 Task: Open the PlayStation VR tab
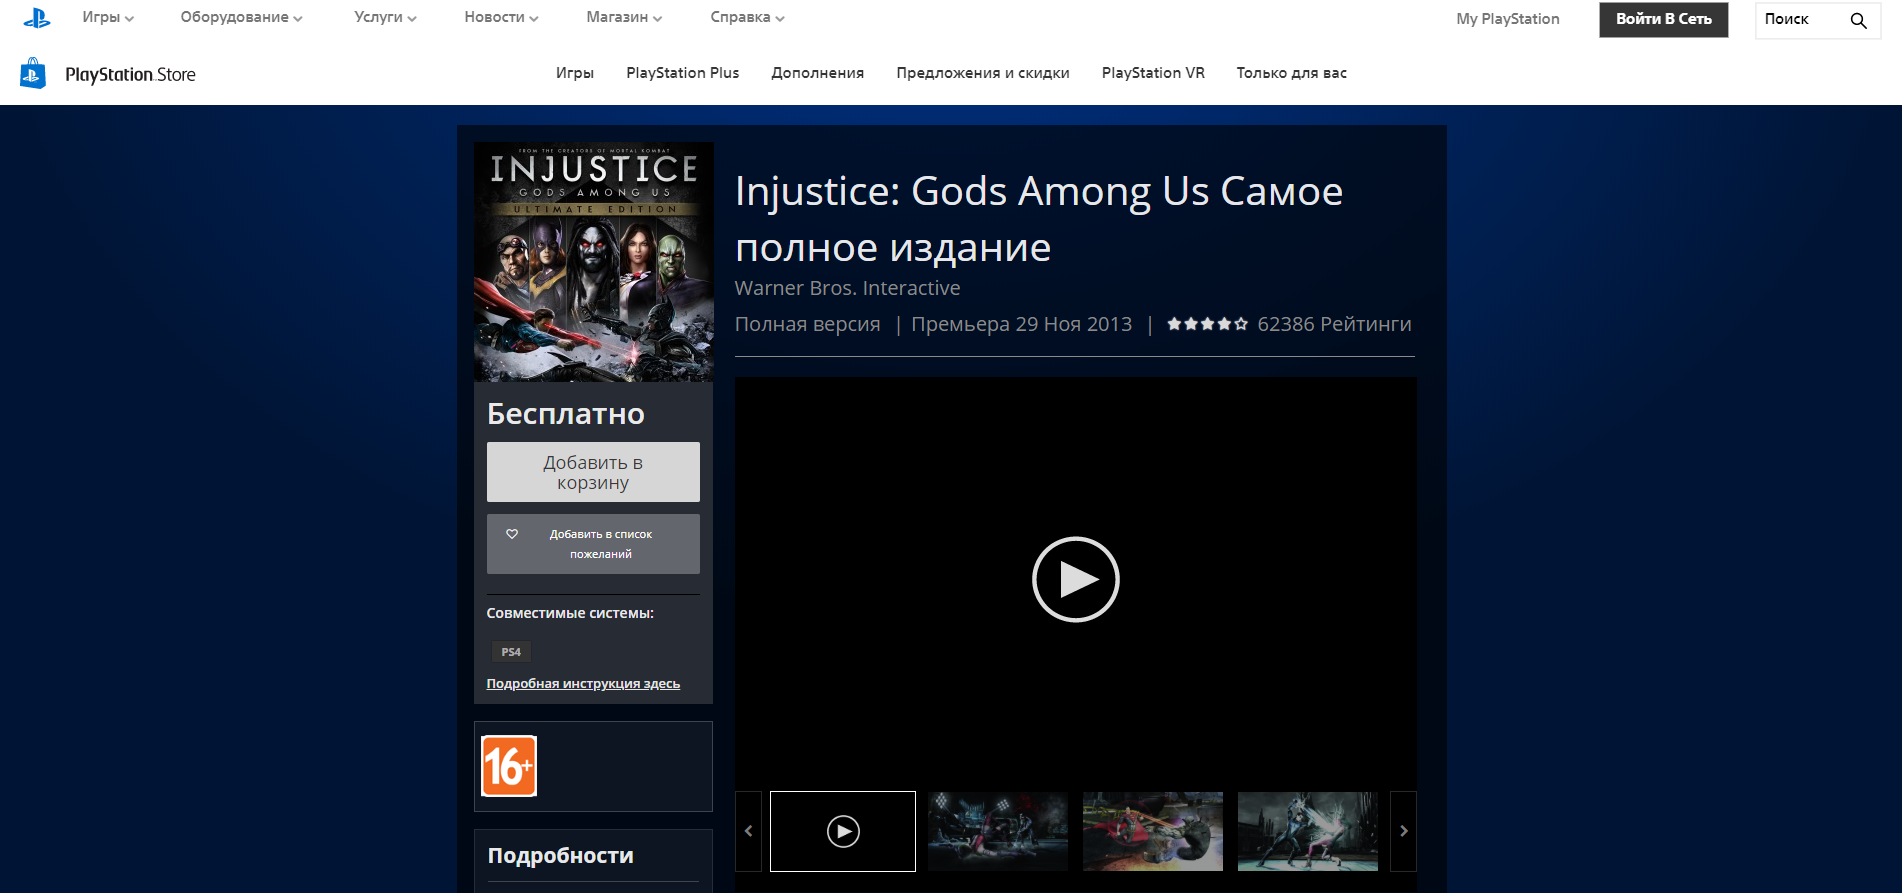pyautogui.click(x=1153, y=73)
